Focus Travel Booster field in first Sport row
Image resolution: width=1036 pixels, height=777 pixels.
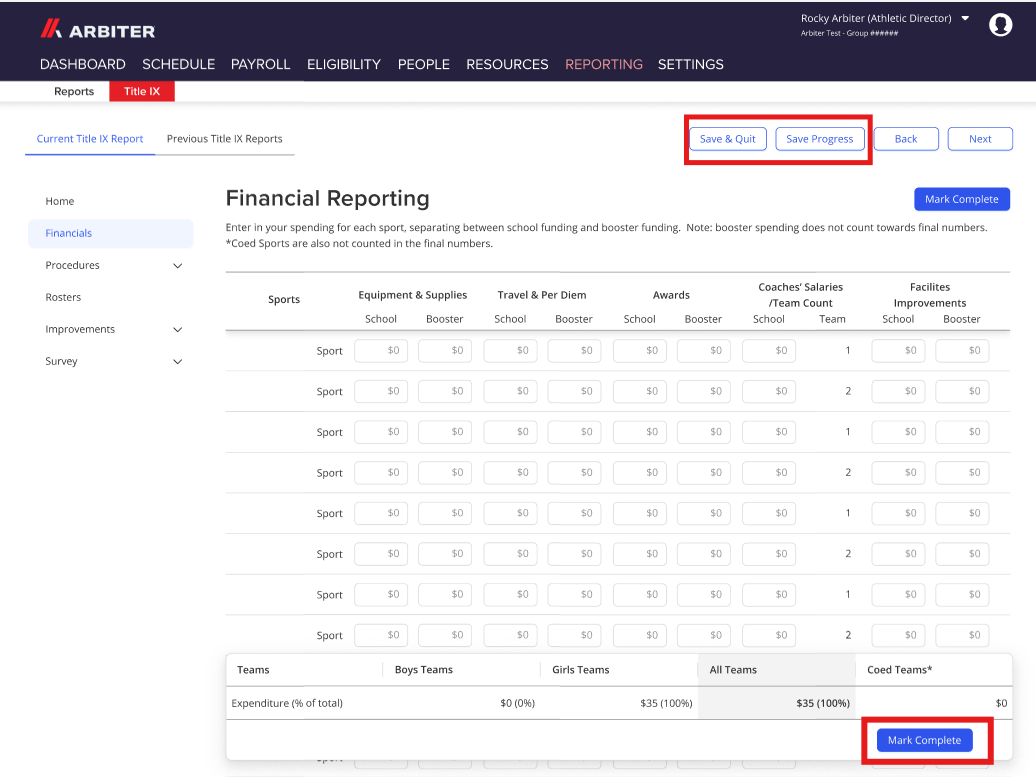574,350
